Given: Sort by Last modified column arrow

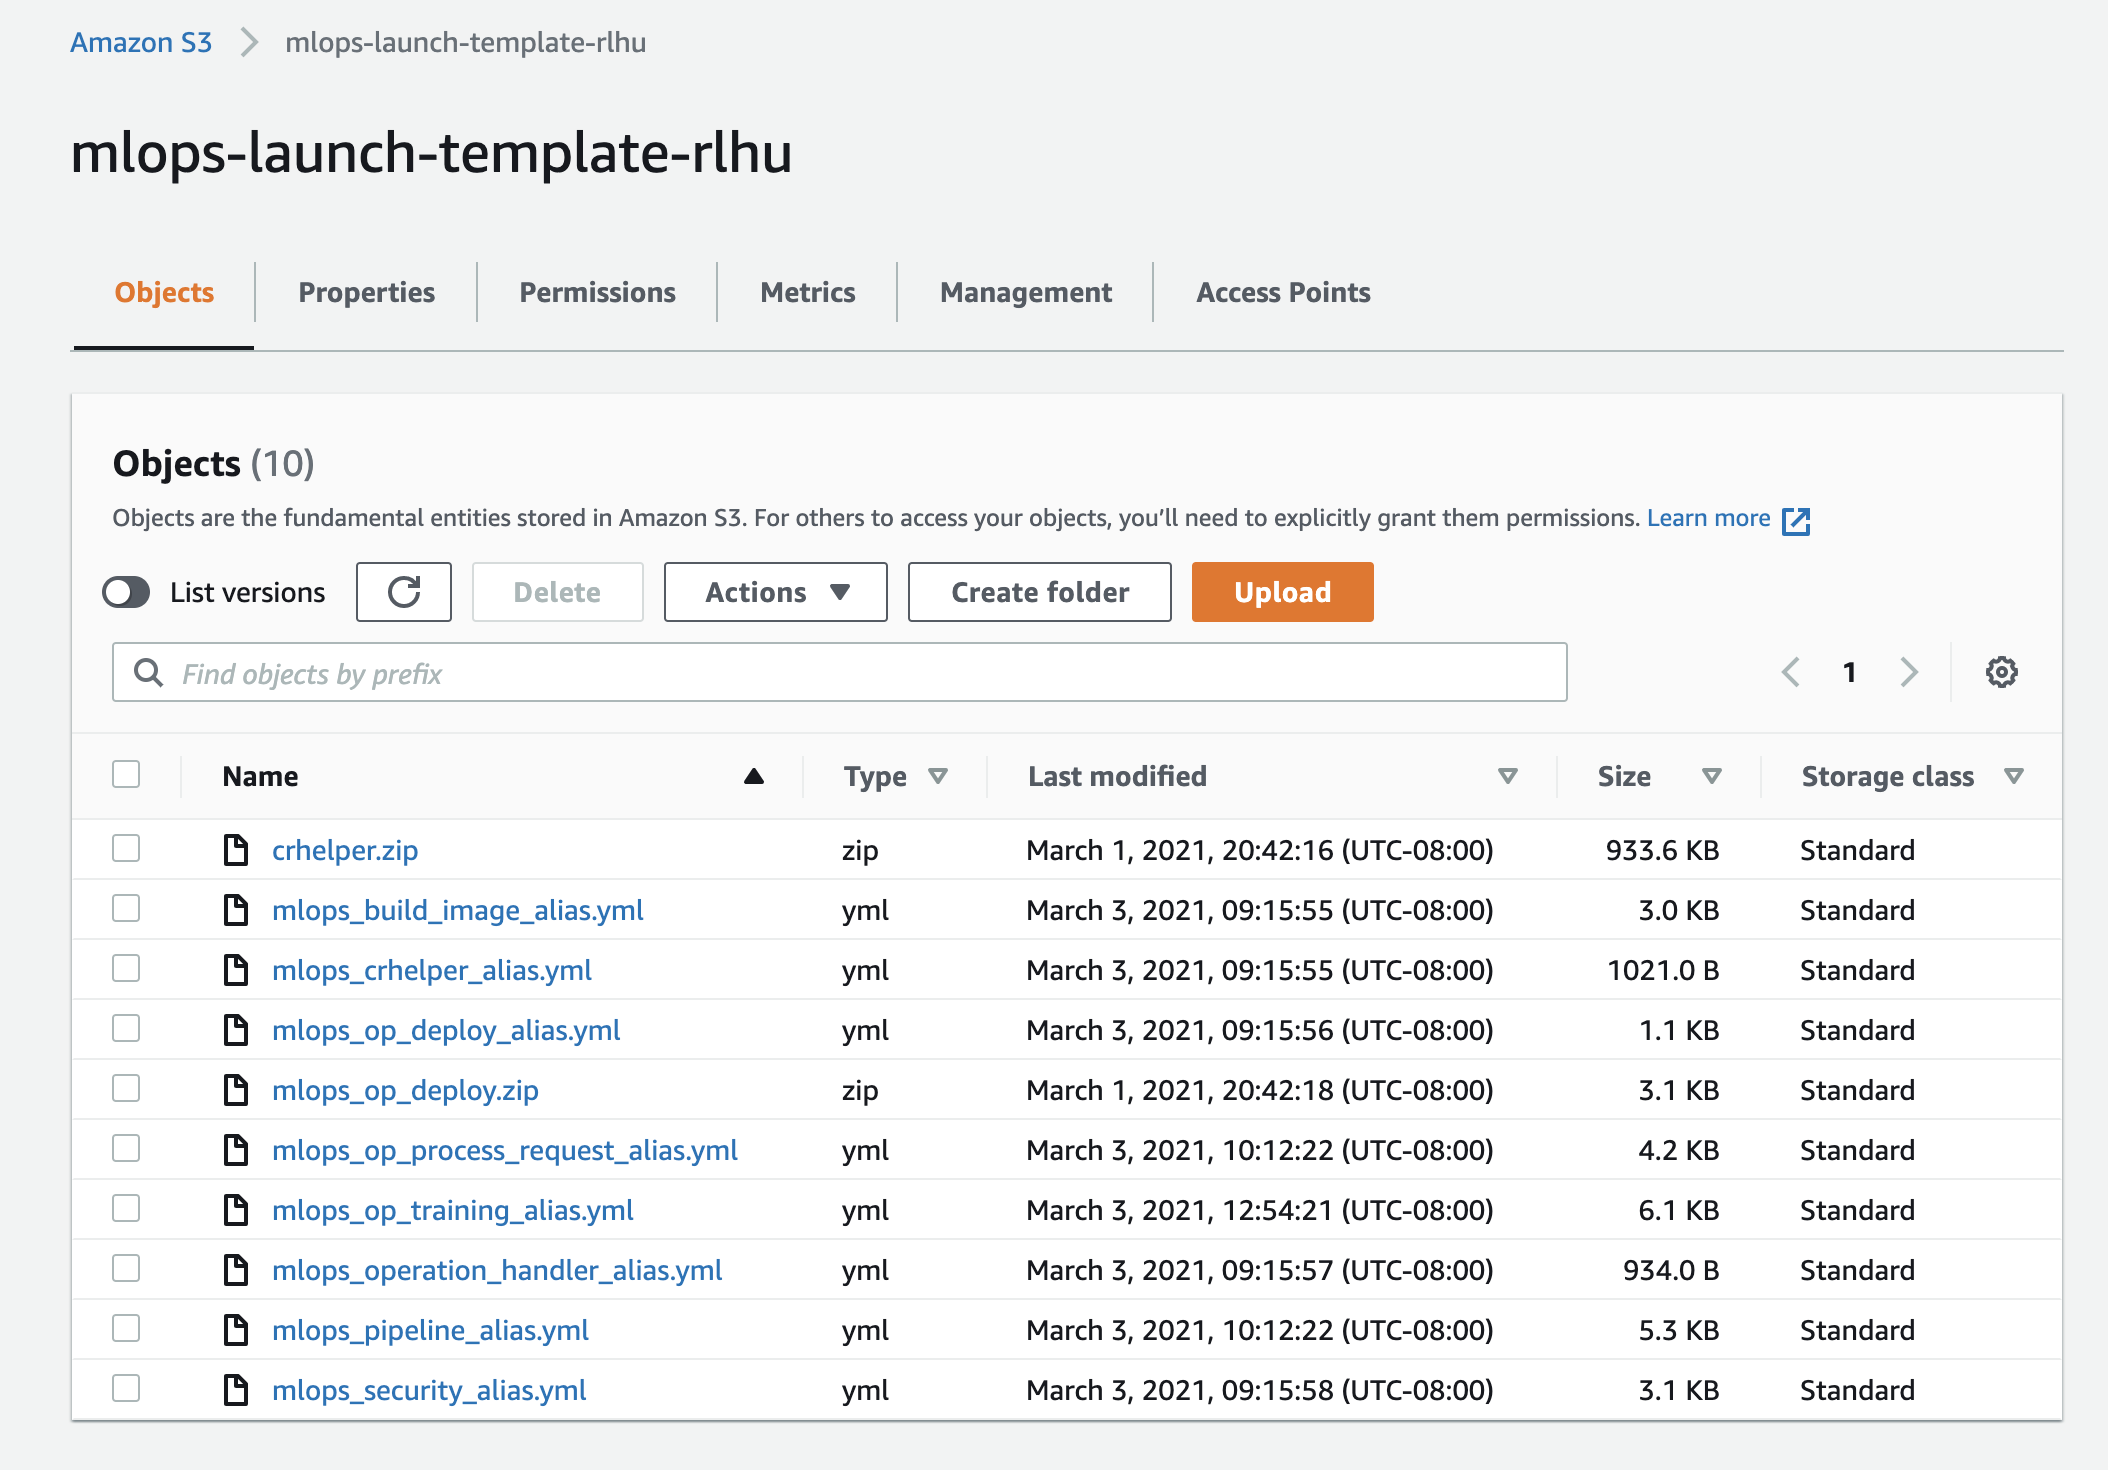Looking at the screenshot, I should [1507, 776].
